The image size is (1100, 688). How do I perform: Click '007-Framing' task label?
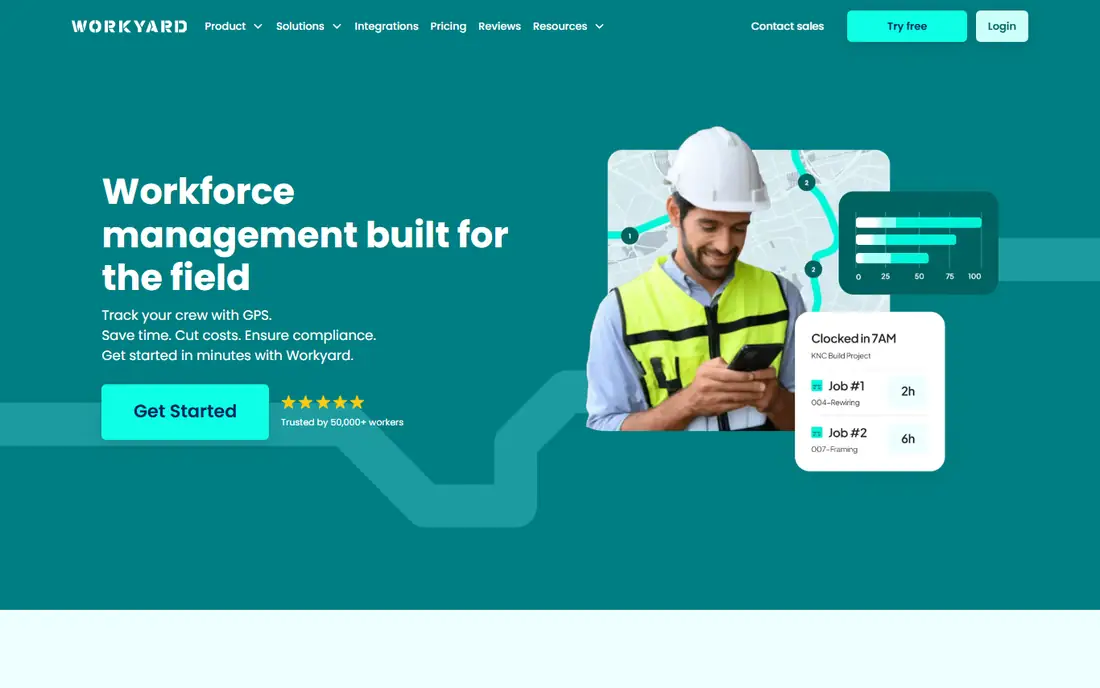pos(834,450)
